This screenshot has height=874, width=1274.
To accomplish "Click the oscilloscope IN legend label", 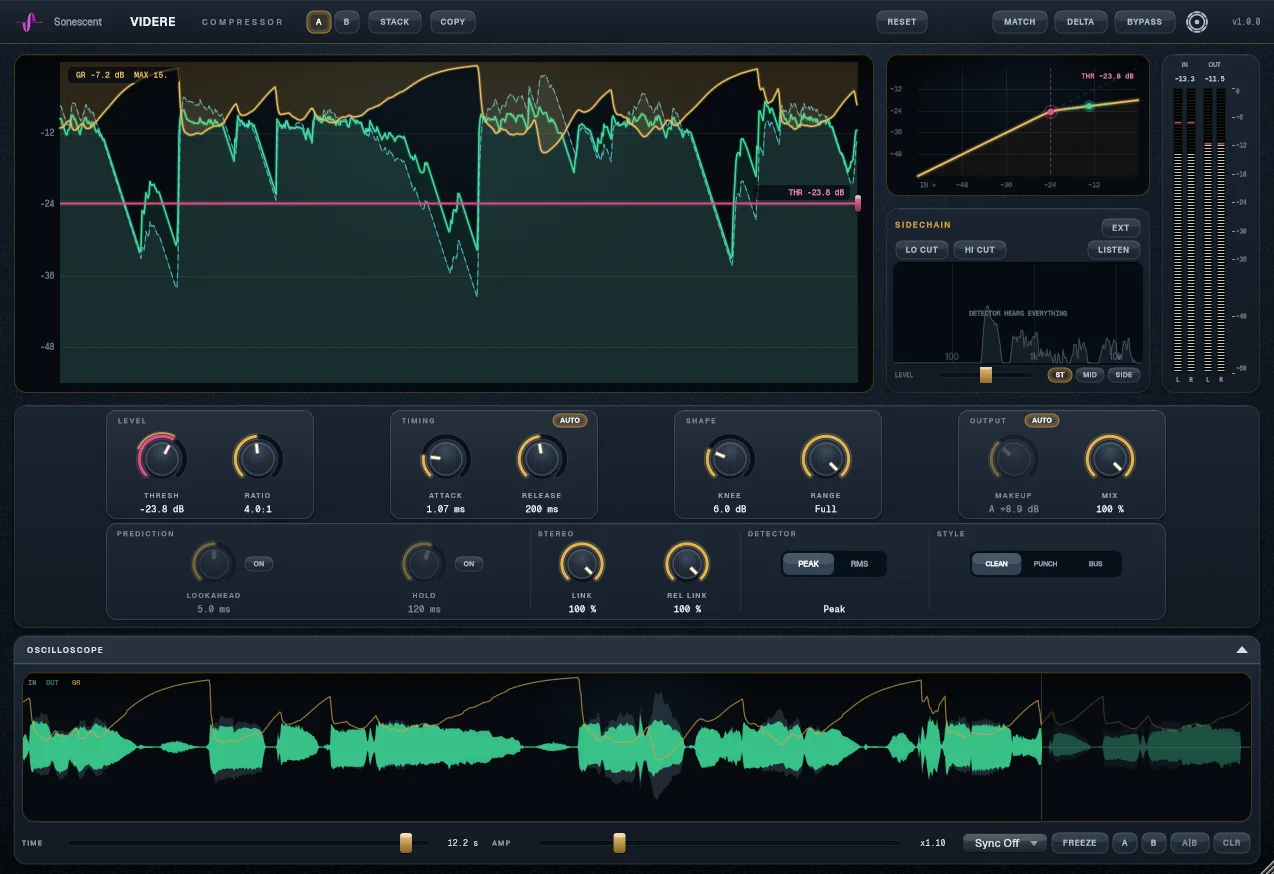I will 32,683.
